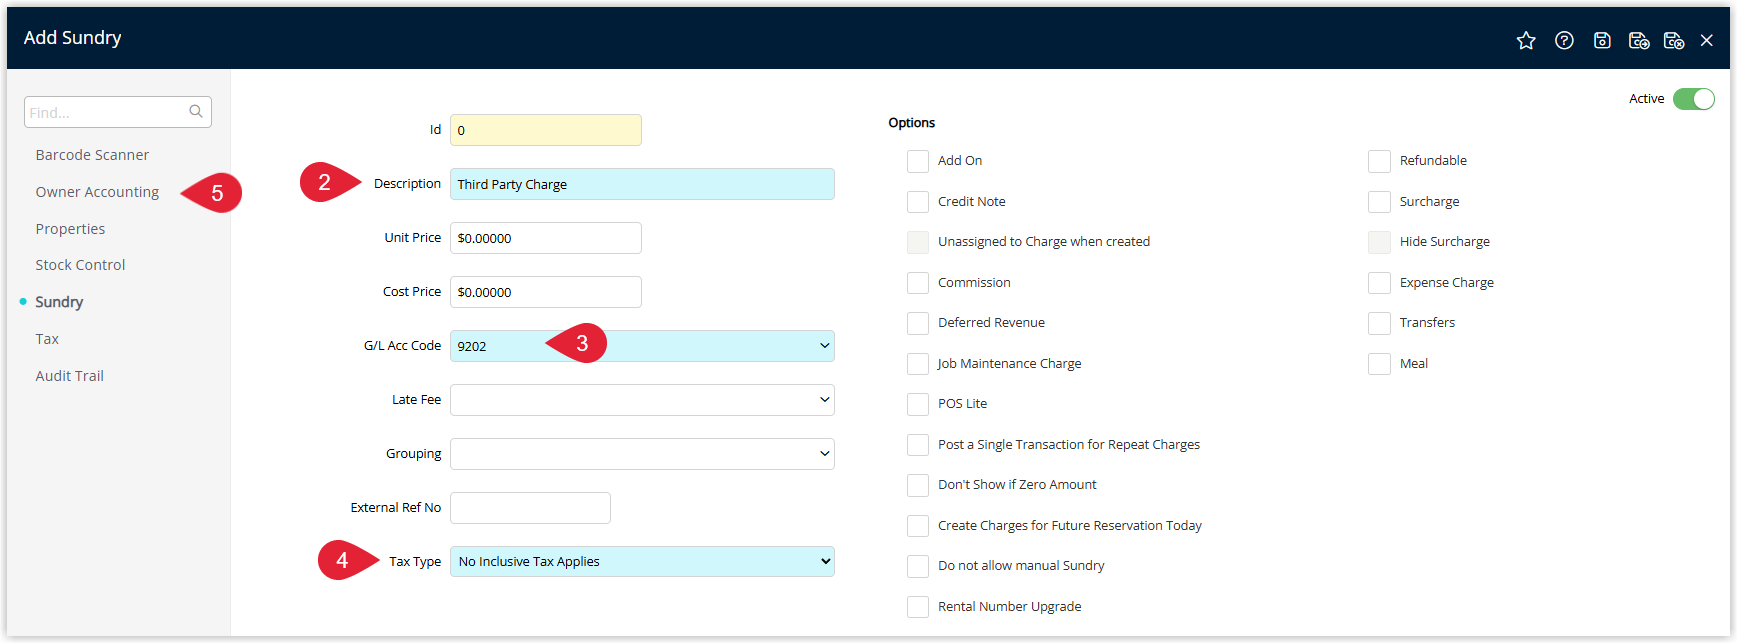The image size is (1738, 644).
Task: Tick Do not allow manual Sundry
Action: click(918, 566)
